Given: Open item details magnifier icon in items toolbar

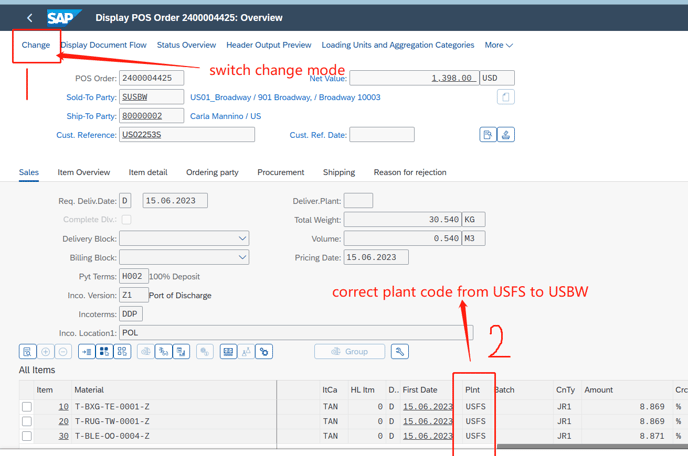Looking at the screenshot, I should [27, 352].
